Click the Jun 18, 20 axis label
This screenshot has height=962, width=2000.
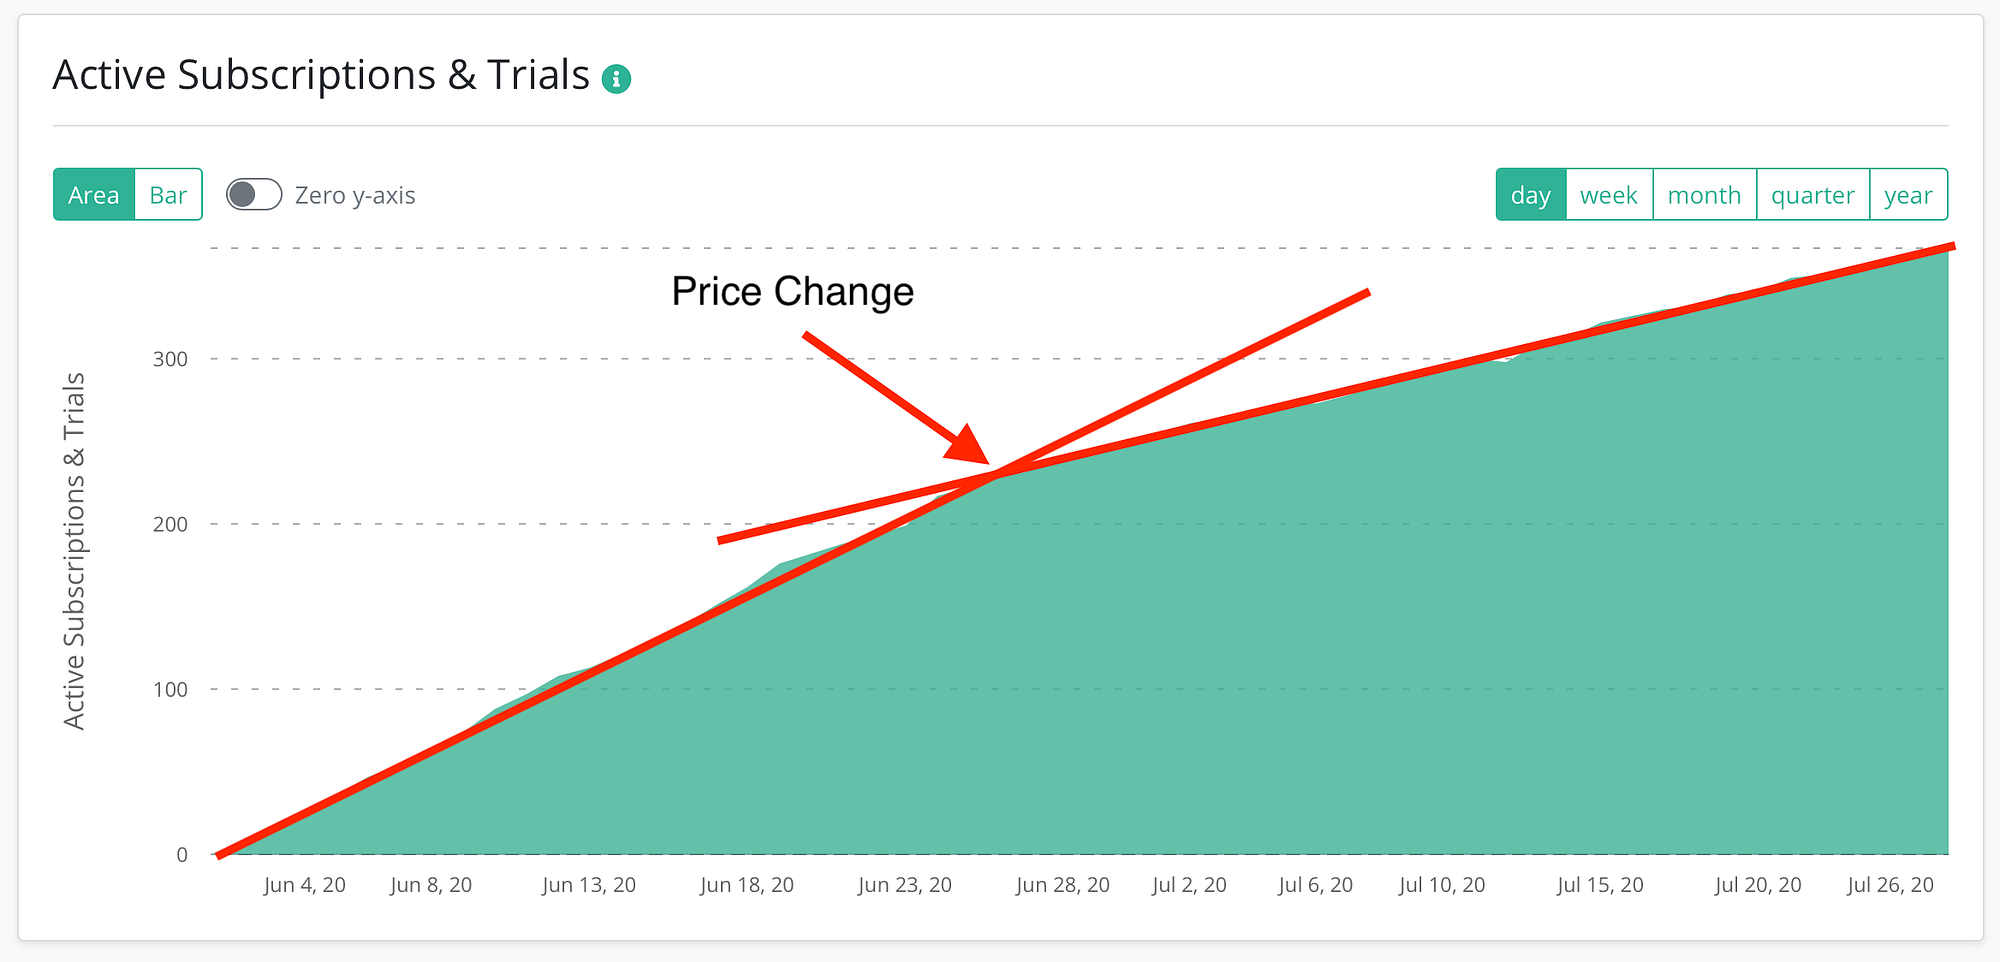click(x=747, y=885)
